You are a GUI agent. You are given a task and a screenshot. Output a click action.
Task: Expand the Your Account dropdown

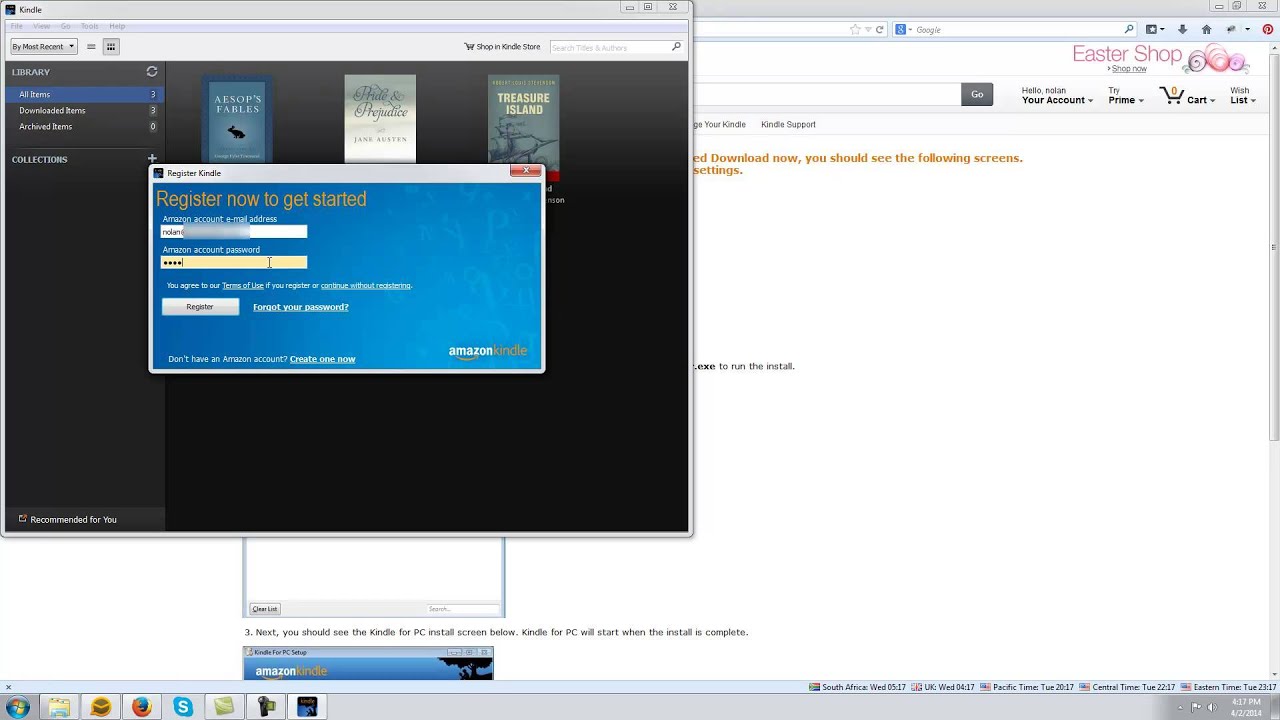point(1057,100)
